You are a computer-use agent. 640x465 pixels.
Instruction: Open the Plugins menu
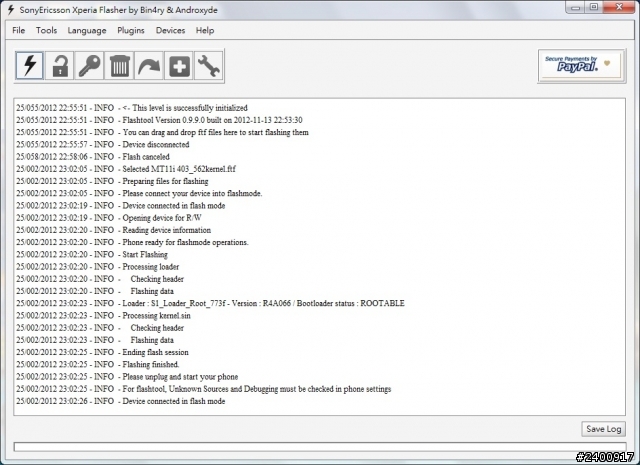coord(131,31)
